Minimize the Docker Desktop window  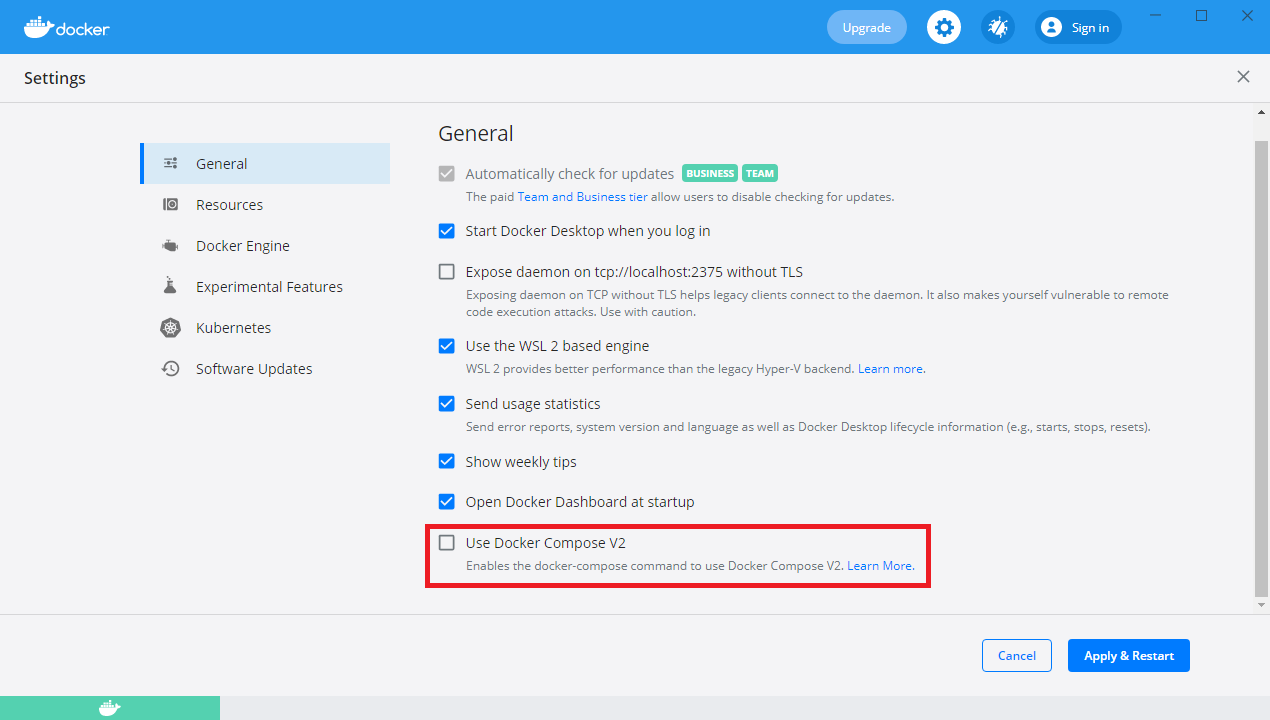pos(1155,15)
